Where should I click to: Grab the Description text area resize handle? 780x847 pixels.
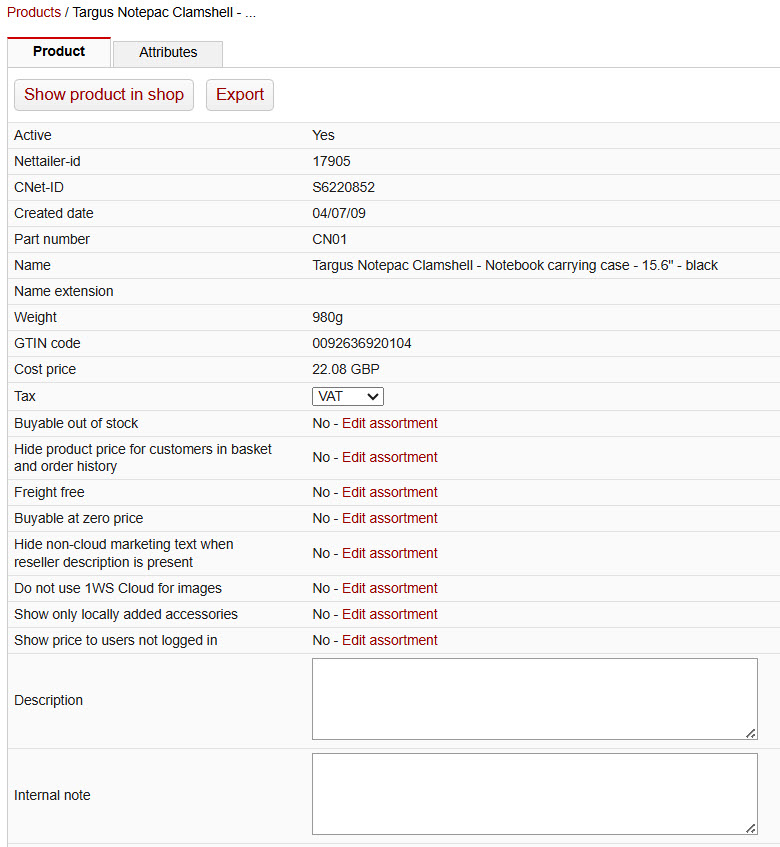751,734
